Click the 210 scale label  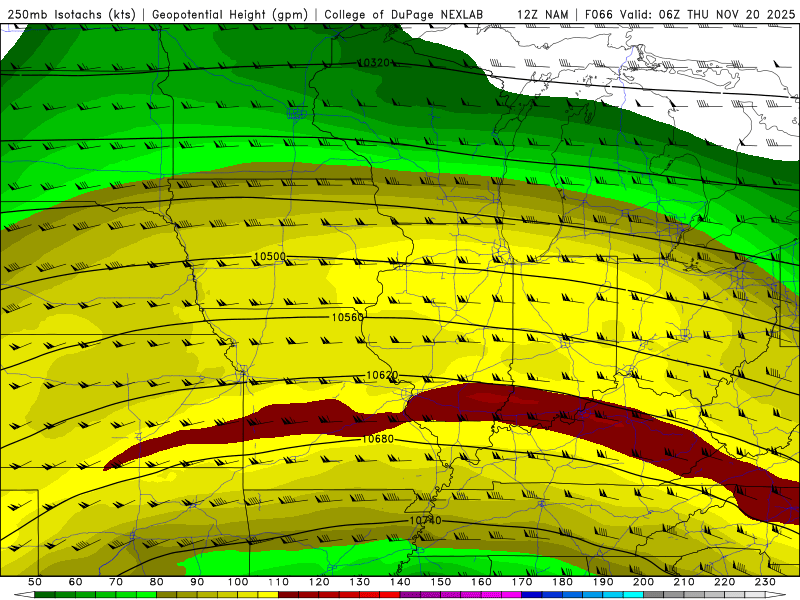(x=684, y=582)
